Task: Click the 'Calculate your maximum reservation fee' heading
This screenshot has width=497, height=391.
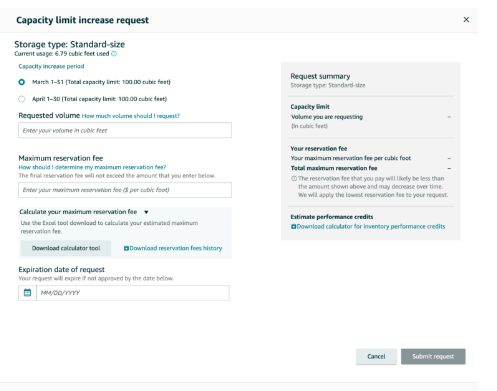Action: 78,212
